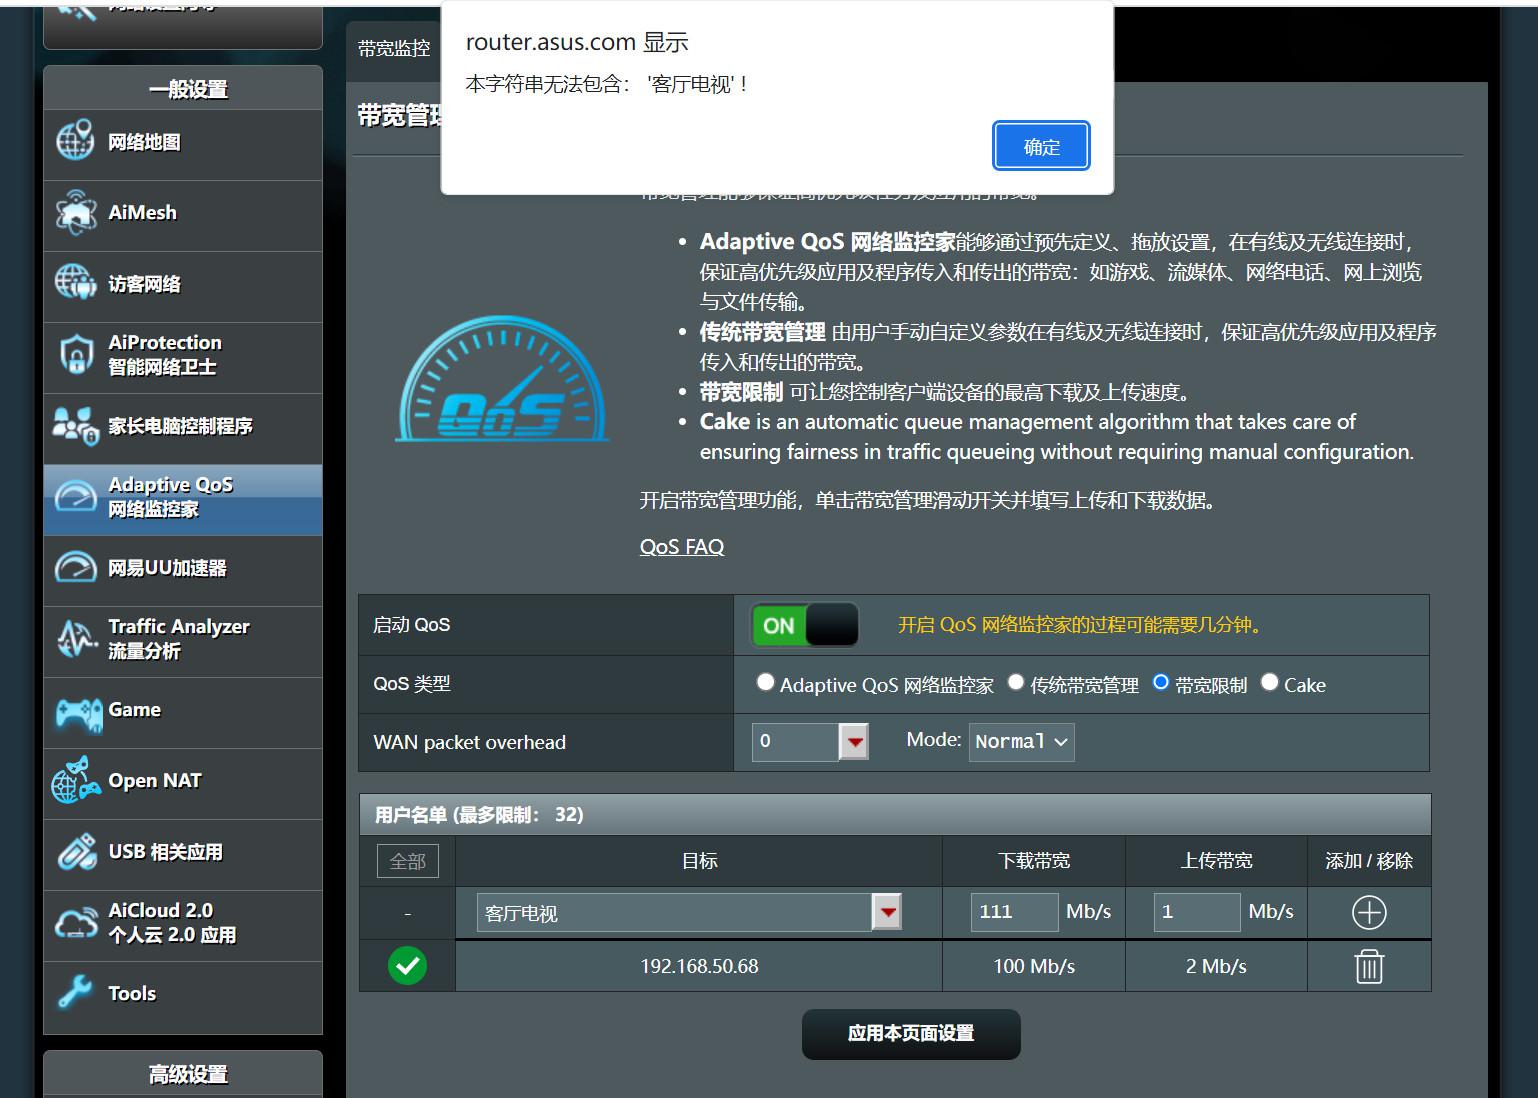Disable the 192.168.50.68 rule green checkmark
Image resolution: width=1538 pixels, height=1098 pixels.
407,966
